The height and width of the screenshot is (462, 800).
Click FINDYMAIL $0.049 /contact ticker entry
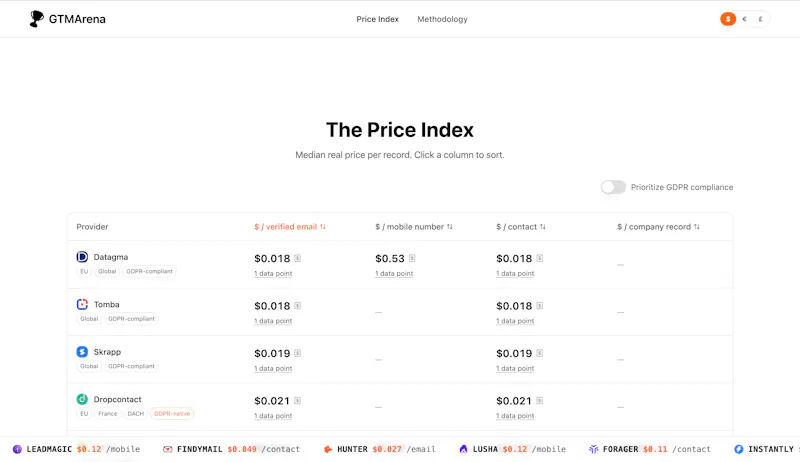pyautogui.click(x=232, y=449)
